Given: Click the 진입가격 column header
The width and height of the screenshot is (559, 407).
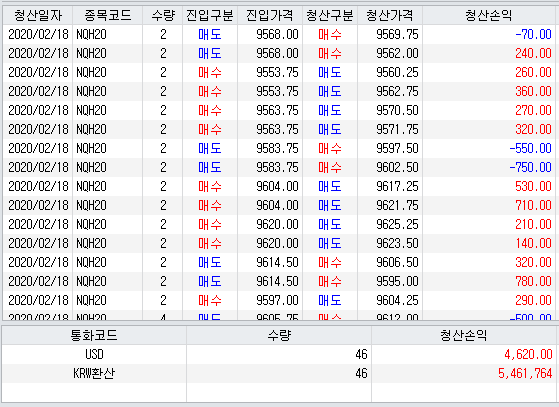Looking at the screenshot, I should coord(270,15).
